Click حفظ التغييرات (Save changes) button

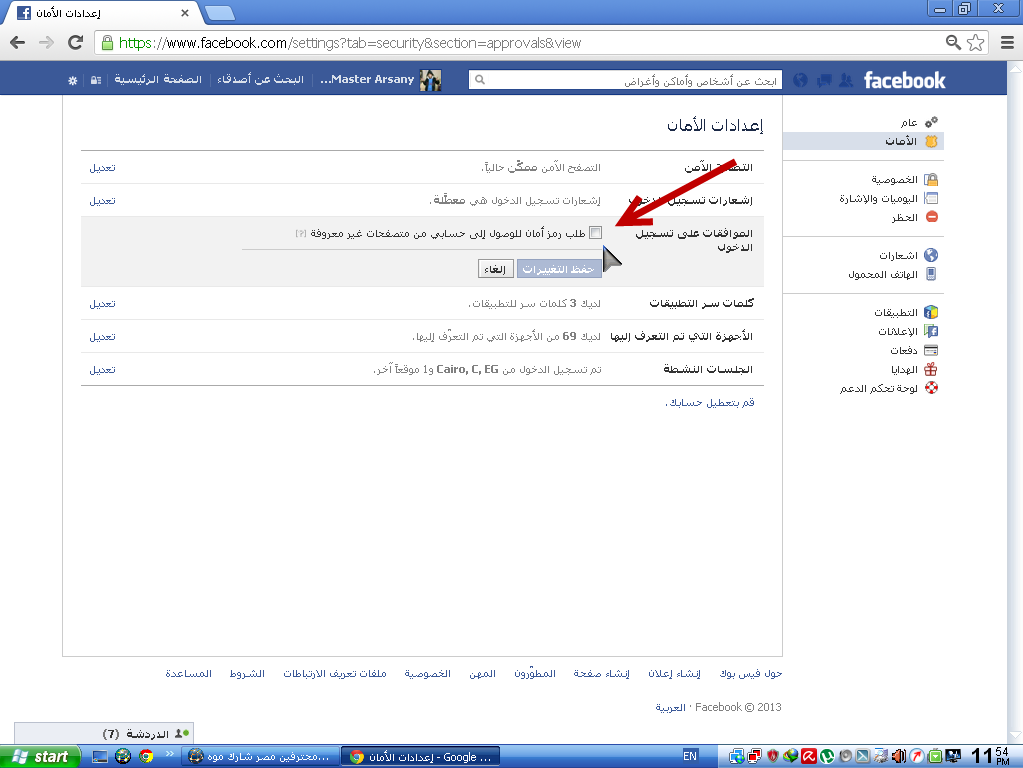pyautogui.click(x=559, y=269)
